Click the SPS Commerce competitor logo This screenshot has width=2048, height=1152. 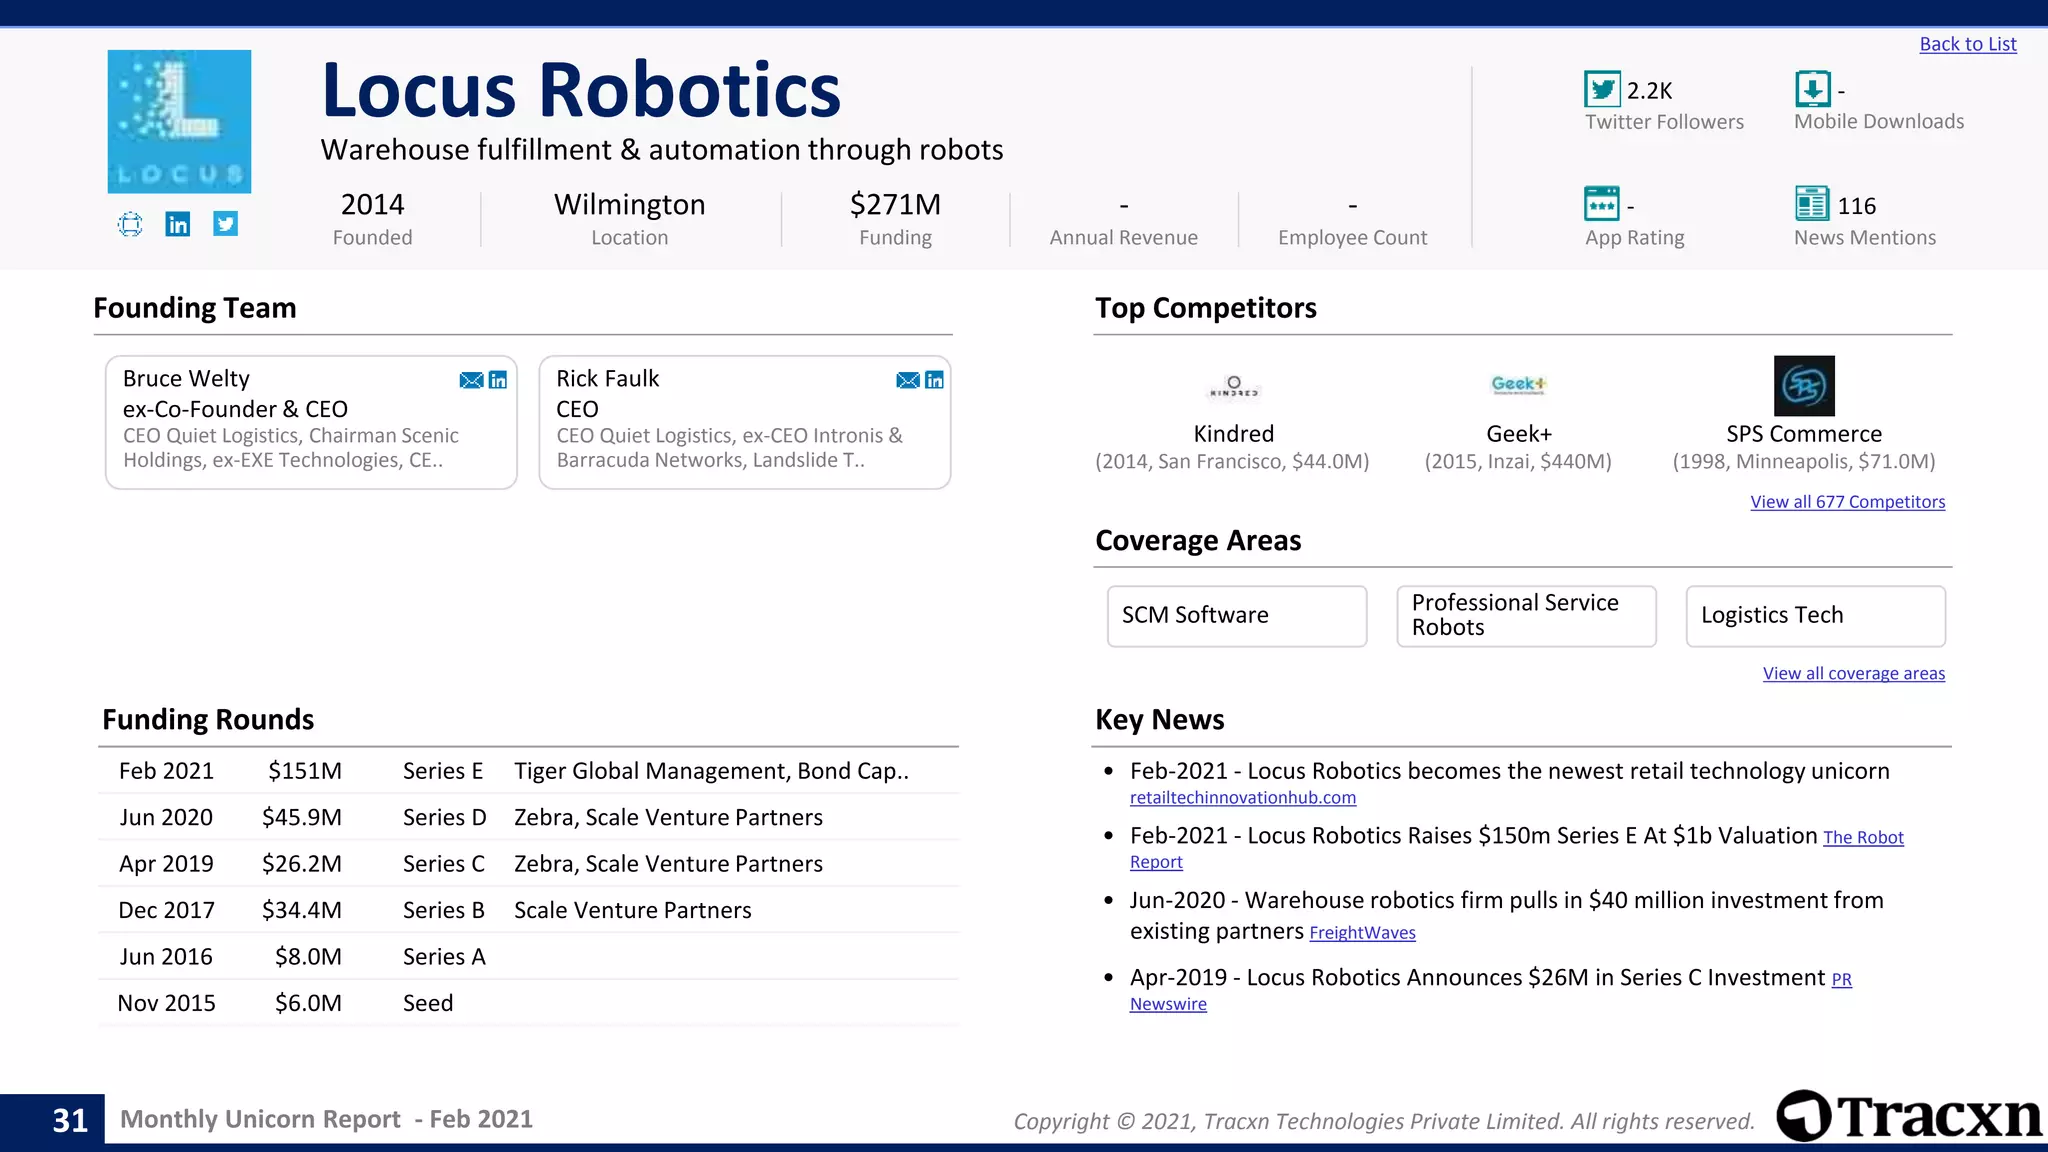click(x=1804, y=386)
